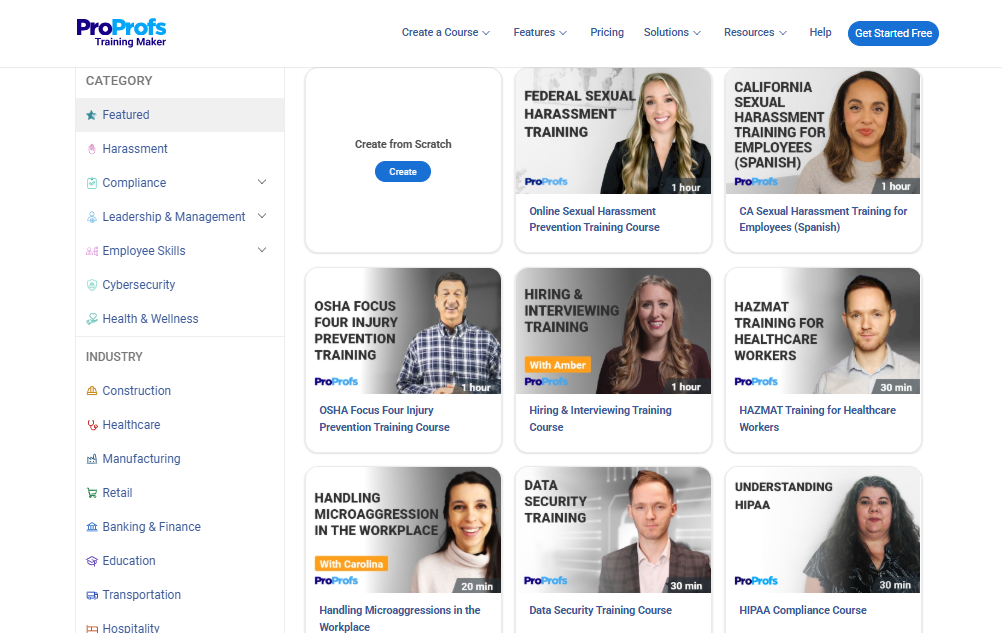Image resolution: width=1002 pixels, height=633 pixels.
Task: Click the Healthcare stethoscope icon
Action: click(91, 425)
